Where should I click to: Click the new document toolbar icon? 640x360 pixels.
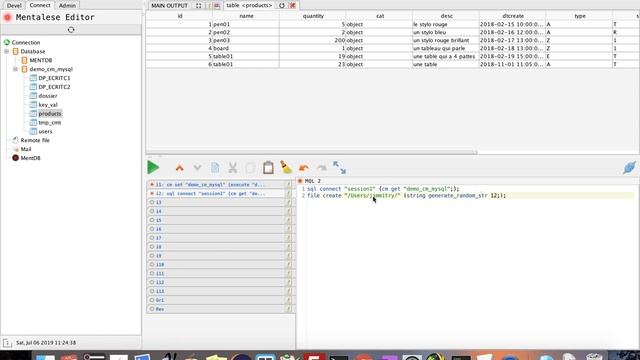point(215,168)
